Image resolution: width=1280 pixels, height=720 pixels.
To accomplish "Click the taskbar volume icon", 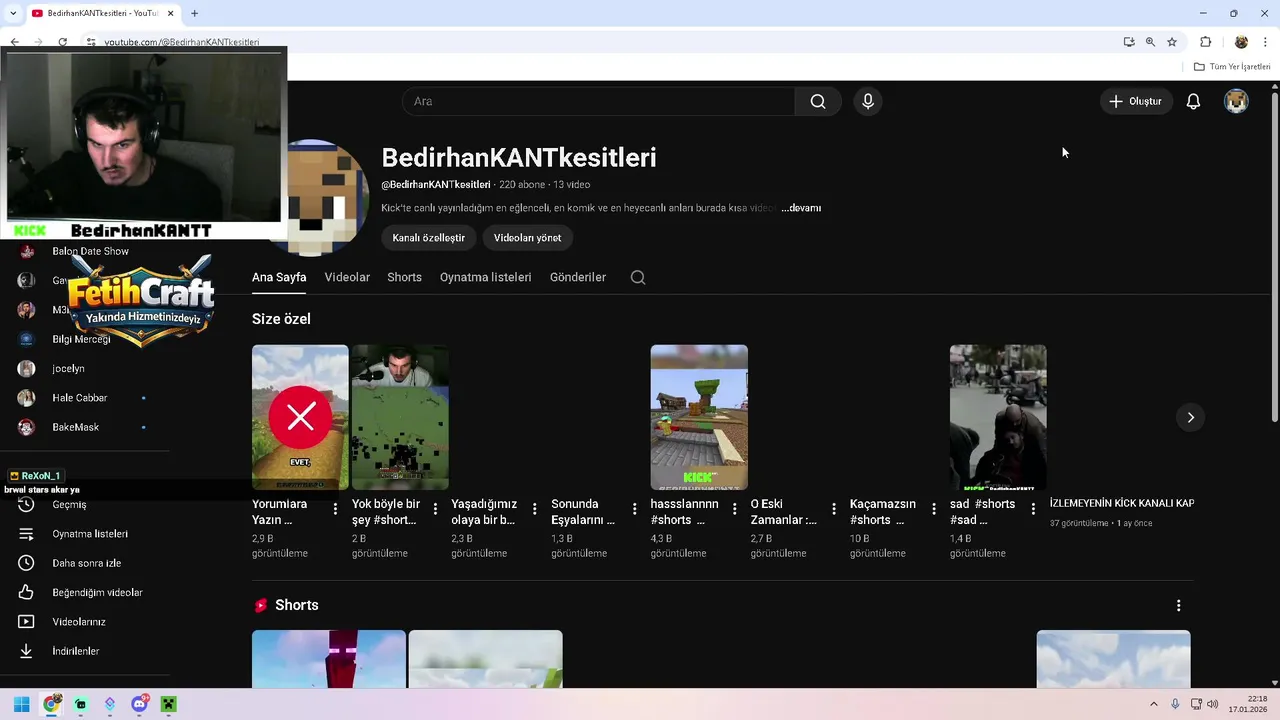I will 1213,704.
